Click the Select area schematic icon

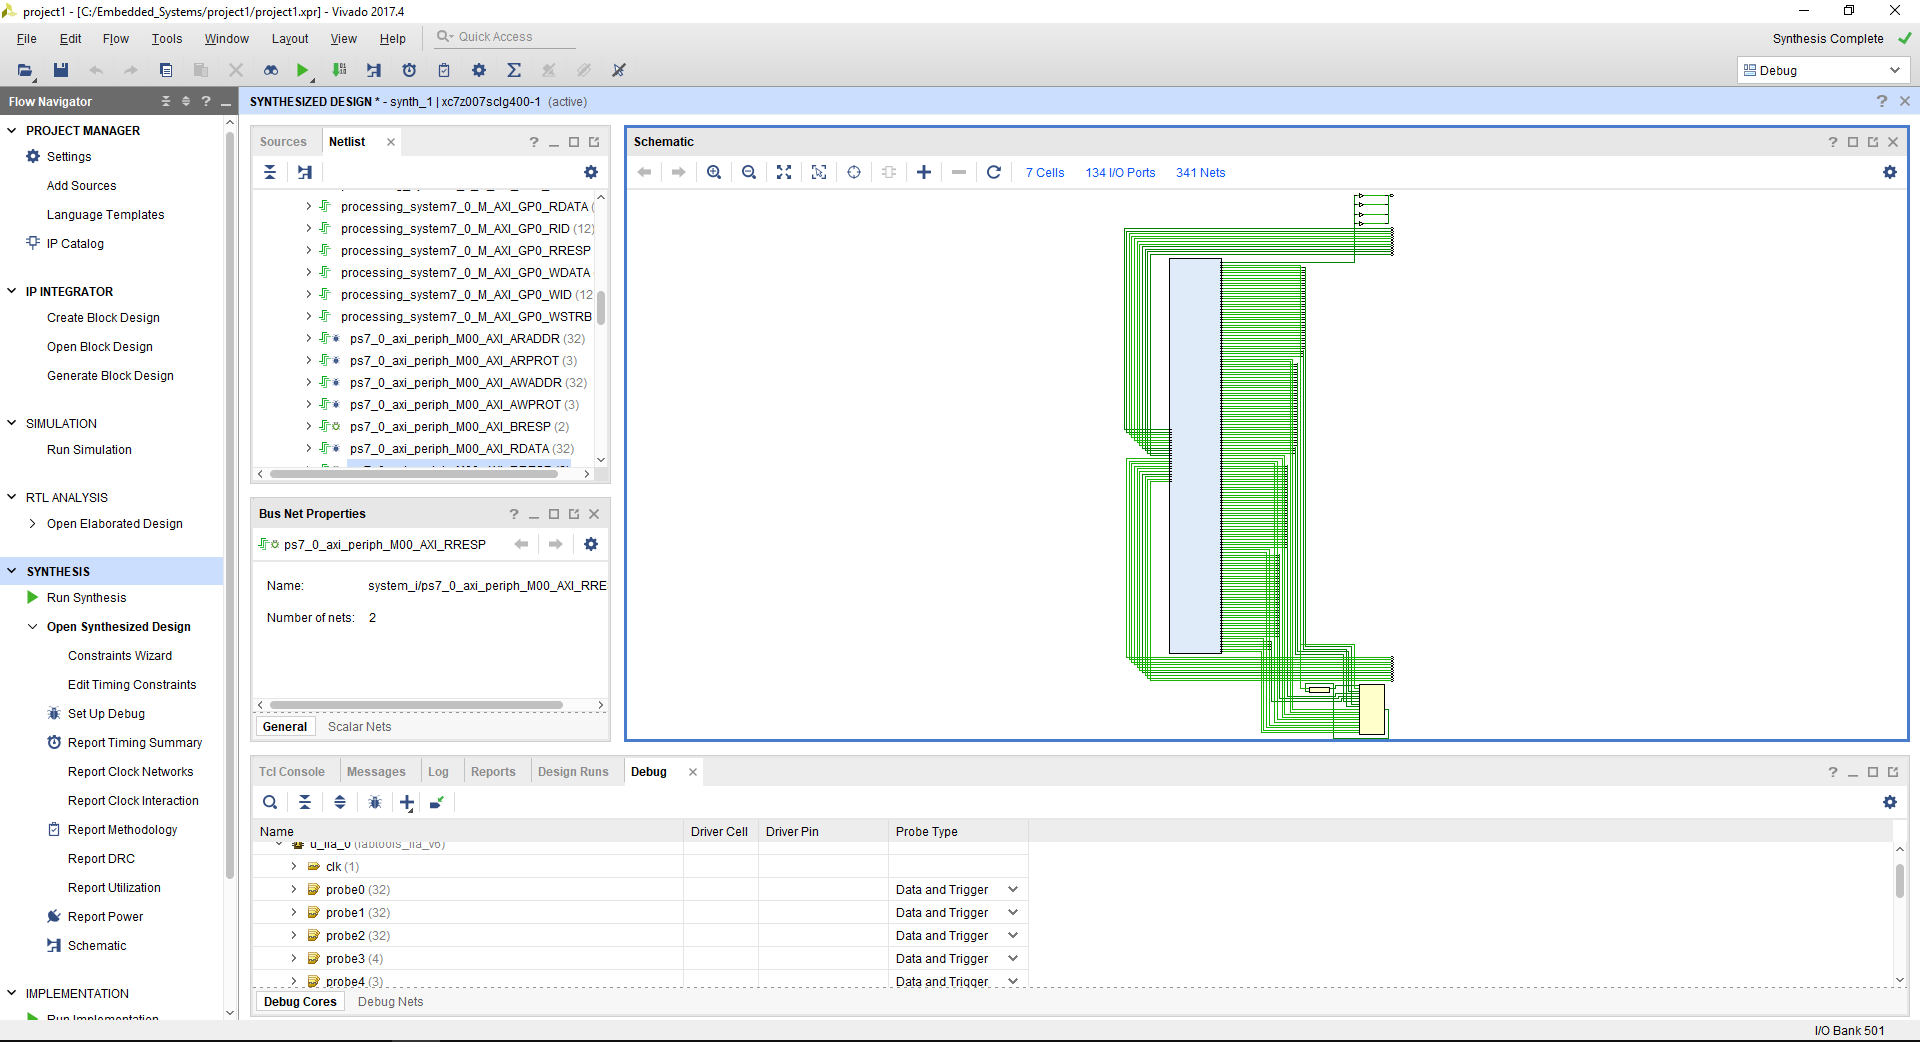819,172
